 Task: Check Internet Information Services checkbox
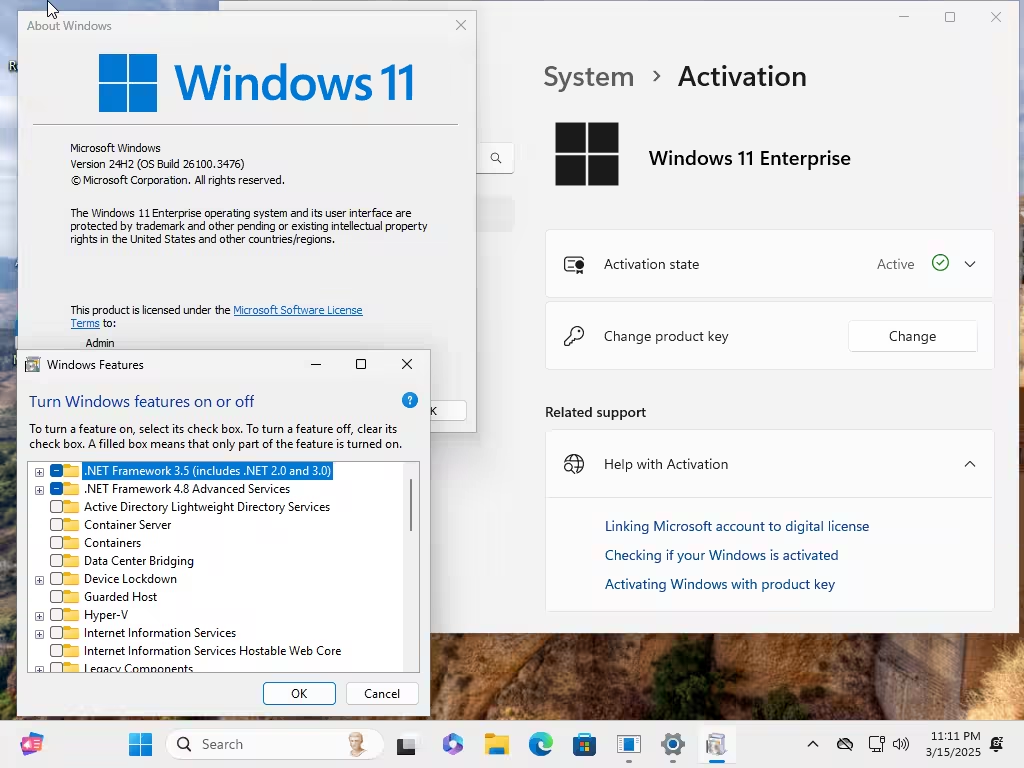56,632
